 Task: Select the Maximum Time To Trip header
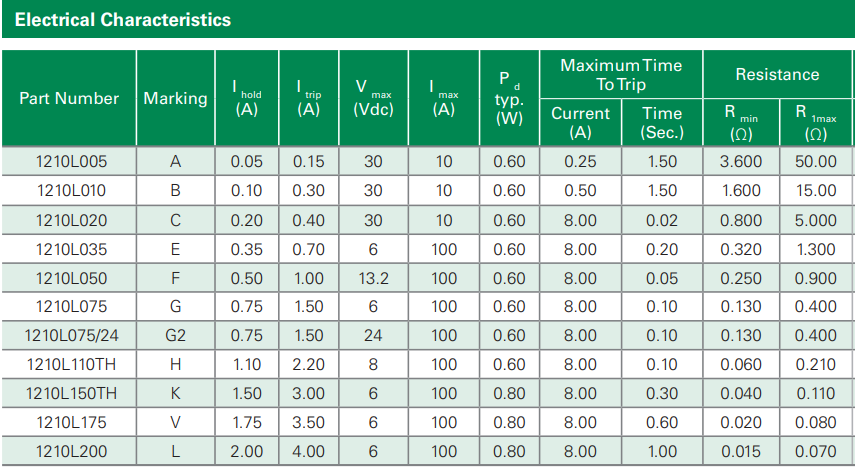coord(620,75)
